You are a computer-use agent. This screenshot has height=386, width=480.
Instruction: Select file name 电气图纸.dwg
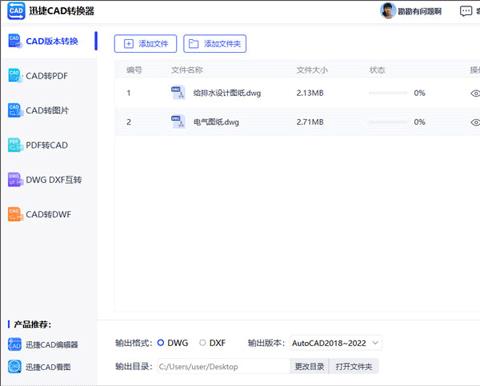[x=216, y=122]
